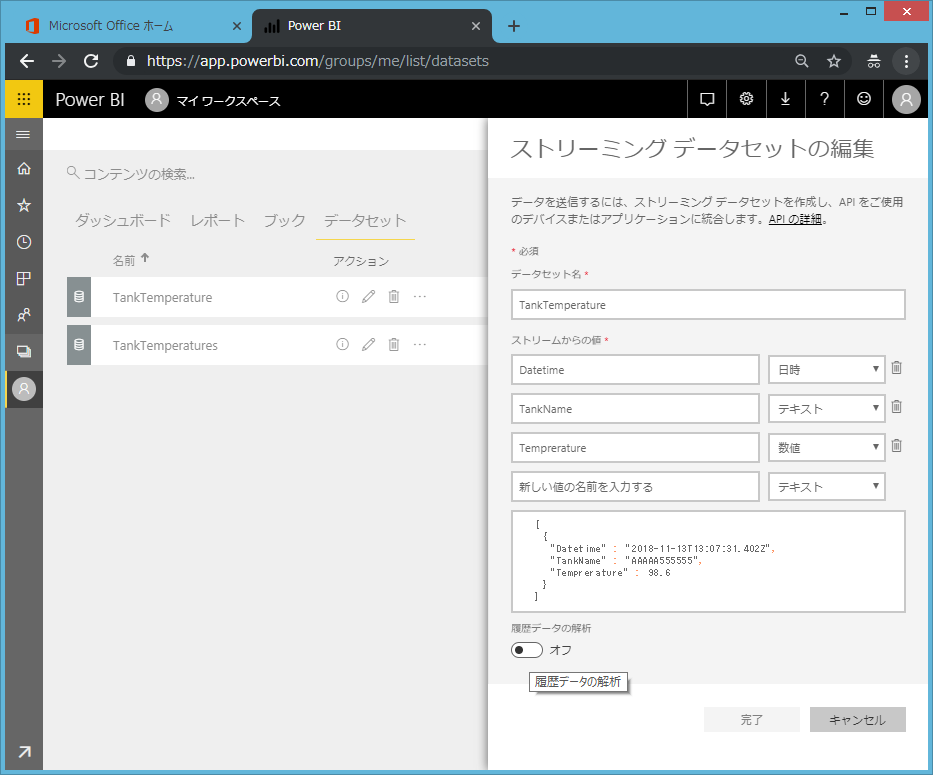This screenshot has width=933, height=775.
Task: Open the 数値 type dropdown for Temprerature
Action: [x=826, y=448]
